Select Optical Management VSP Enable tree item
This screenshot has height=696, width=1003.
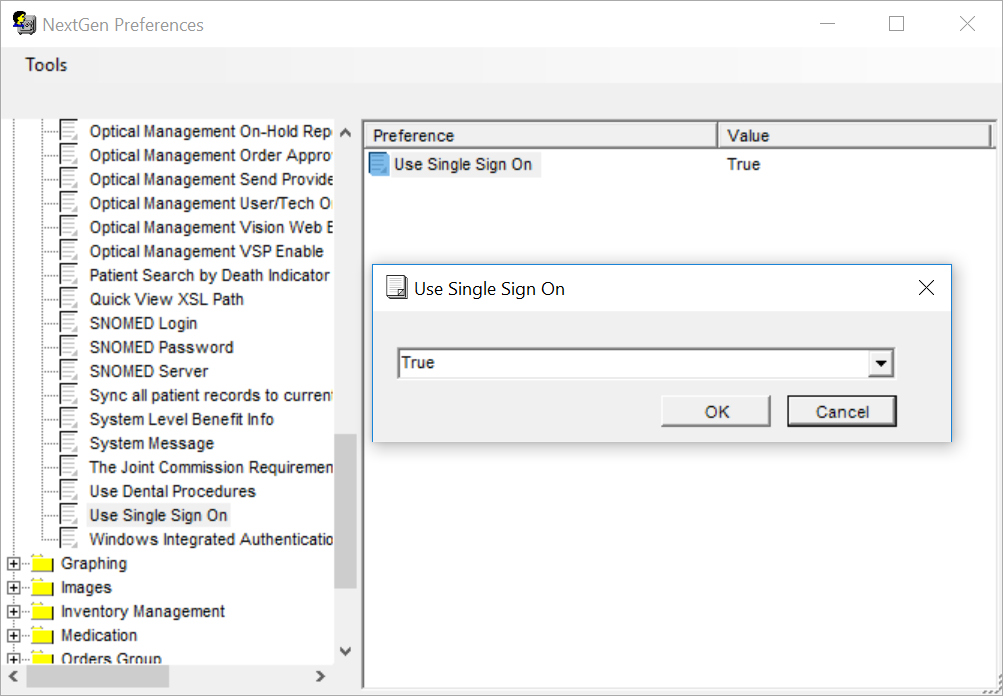click(207, 251)
